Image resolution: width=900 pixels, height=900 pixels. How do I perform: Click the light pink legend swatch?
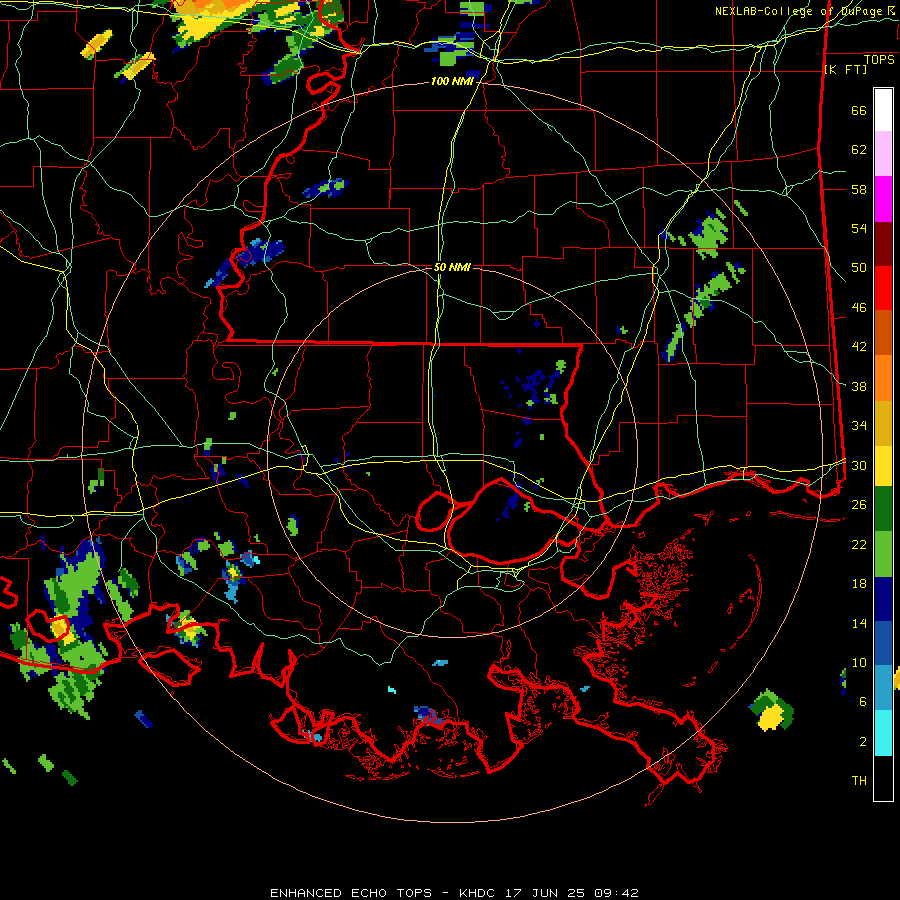pos(883,154)
